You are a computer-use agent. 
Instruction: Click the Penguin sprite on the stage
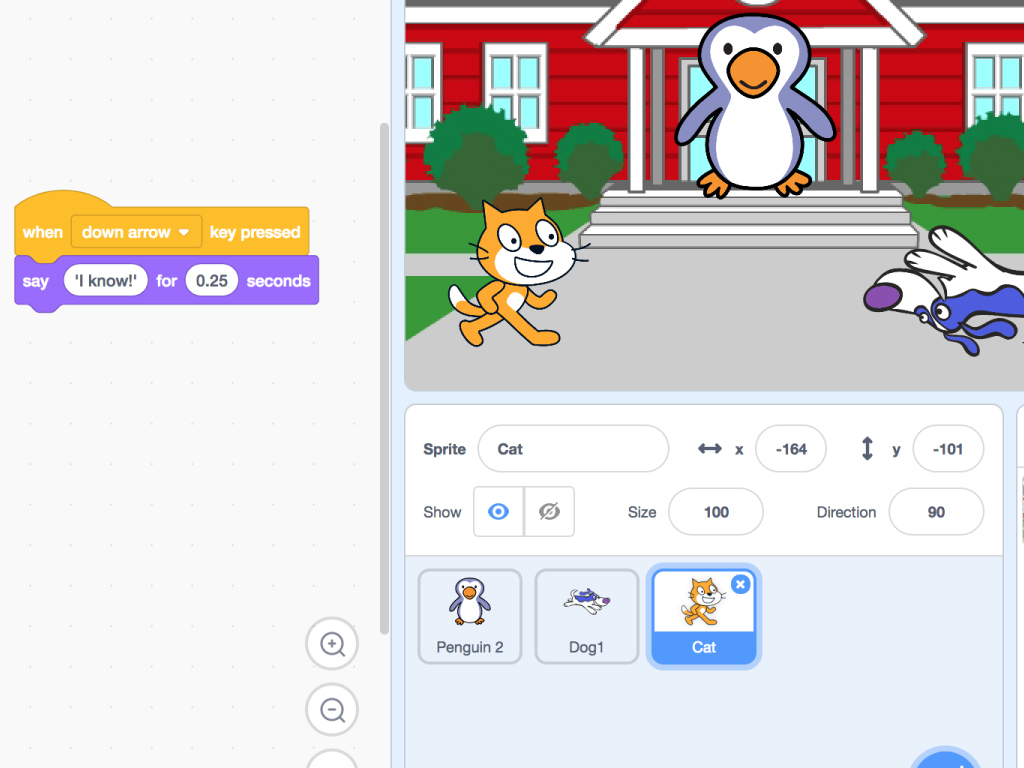click(754, 106)
